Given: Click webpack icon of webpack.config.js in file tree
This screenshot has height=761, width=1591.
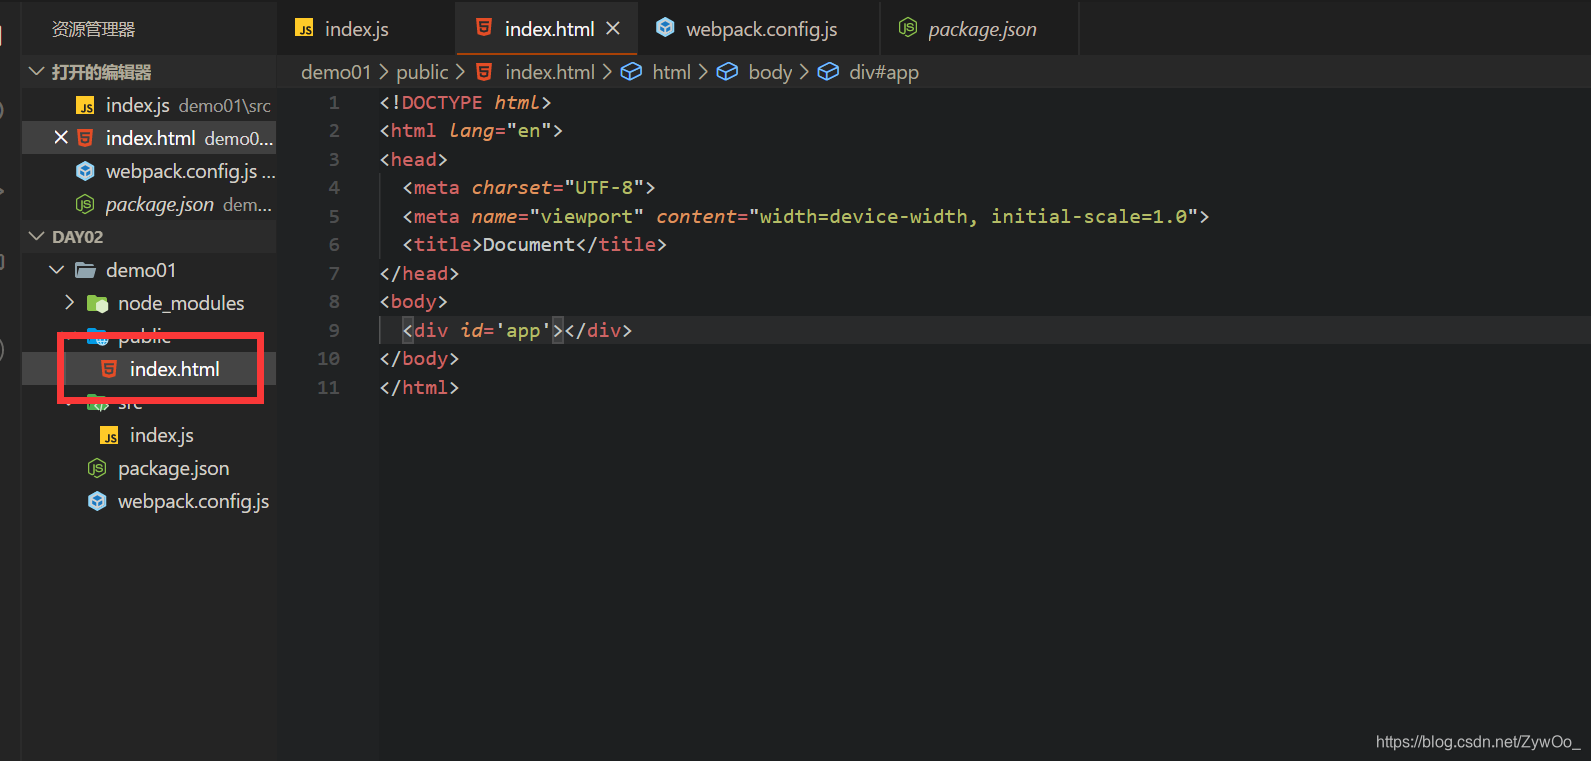Looking at the screenshot, I should [97, 501].
